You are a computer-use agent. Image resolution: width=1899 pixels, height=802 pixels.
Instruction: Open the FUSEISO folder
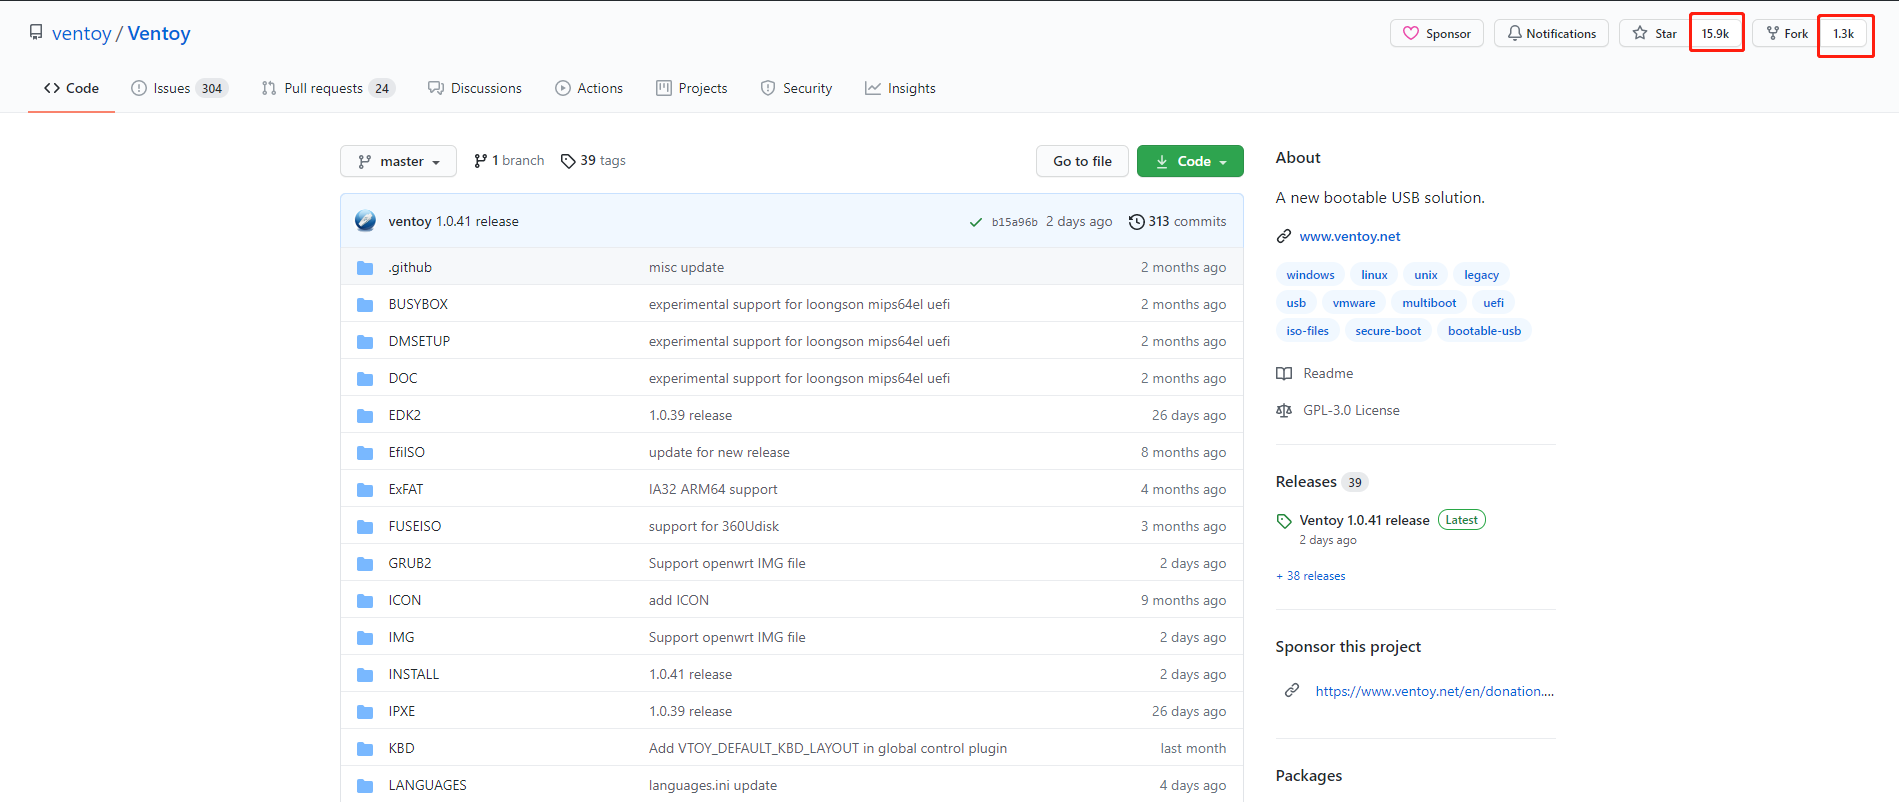415,526
